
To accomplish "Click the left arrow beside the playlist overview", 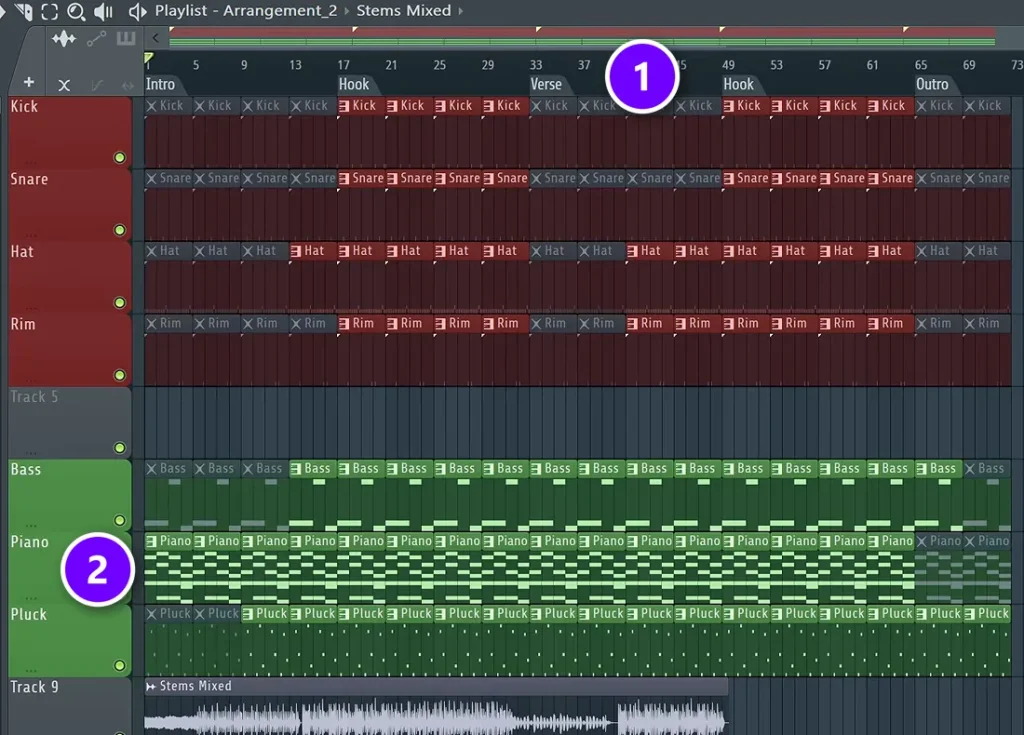I will point(155,38).
